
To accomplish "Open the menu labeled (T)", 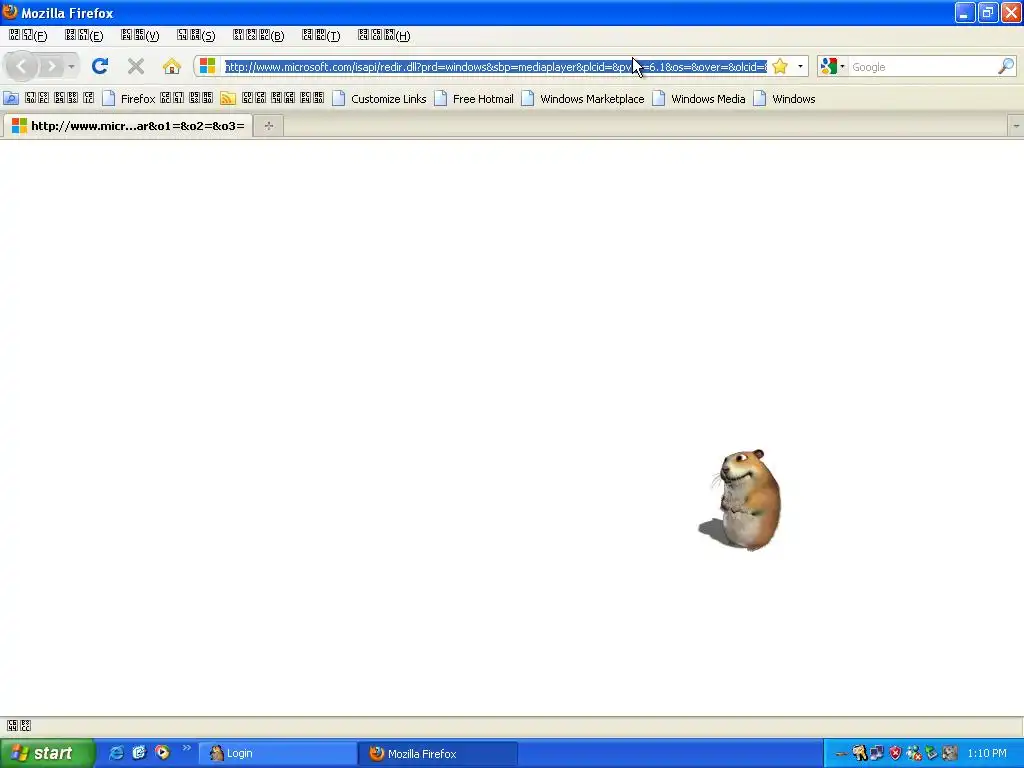I will pyautogui.click(x=321, y=35).
